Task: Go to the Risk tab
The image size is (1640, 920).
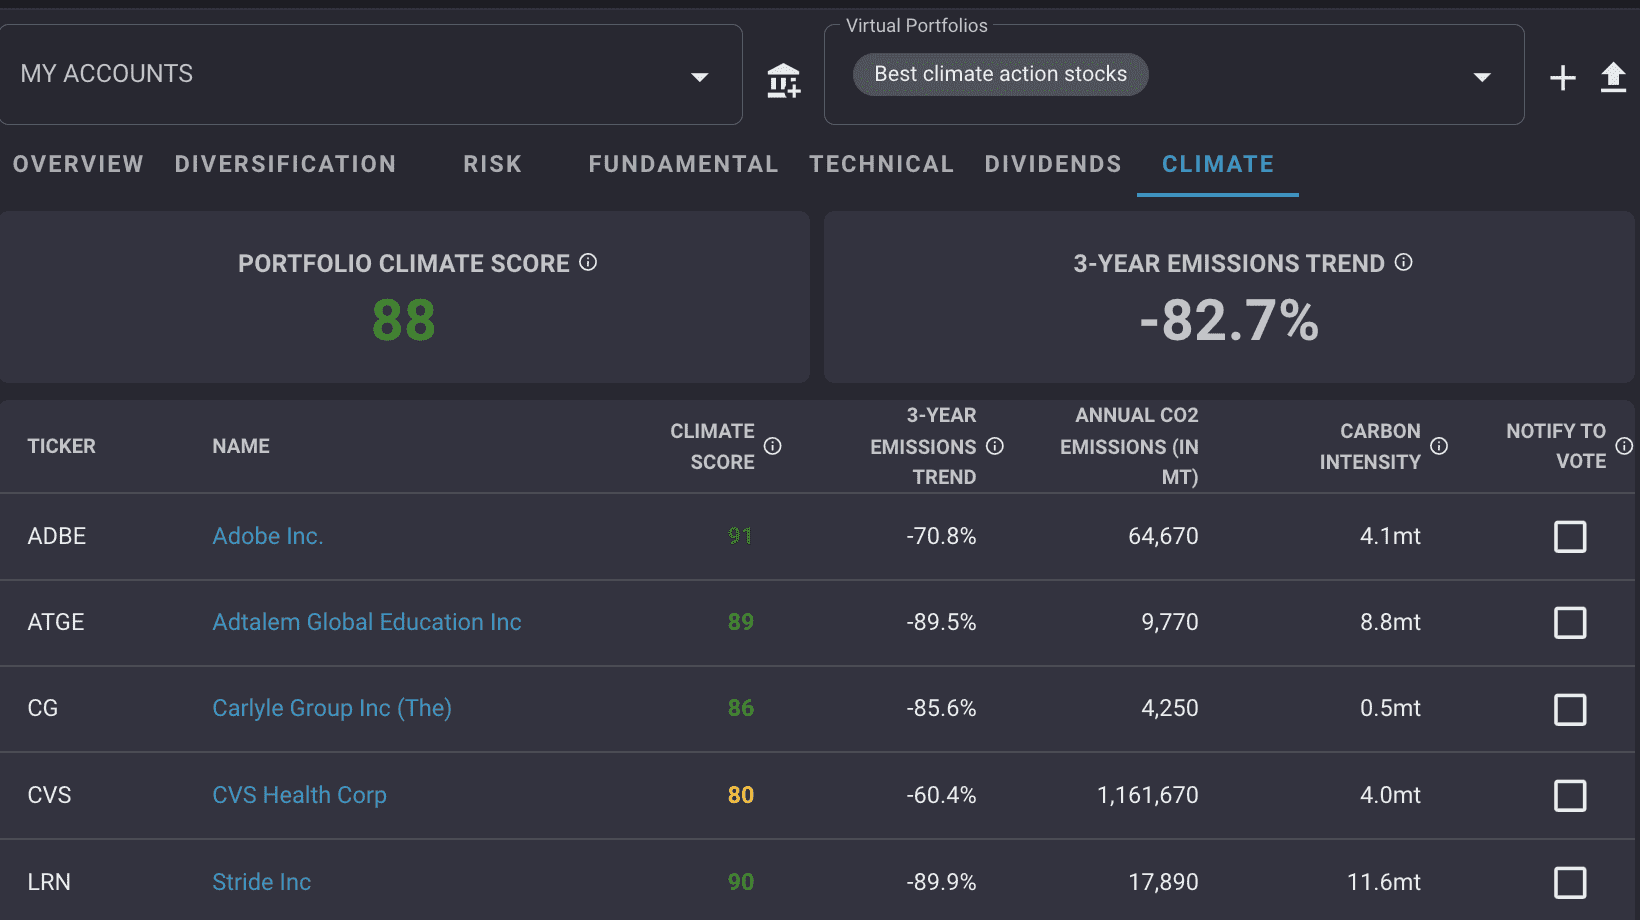Action: click(x=492, y=164)
